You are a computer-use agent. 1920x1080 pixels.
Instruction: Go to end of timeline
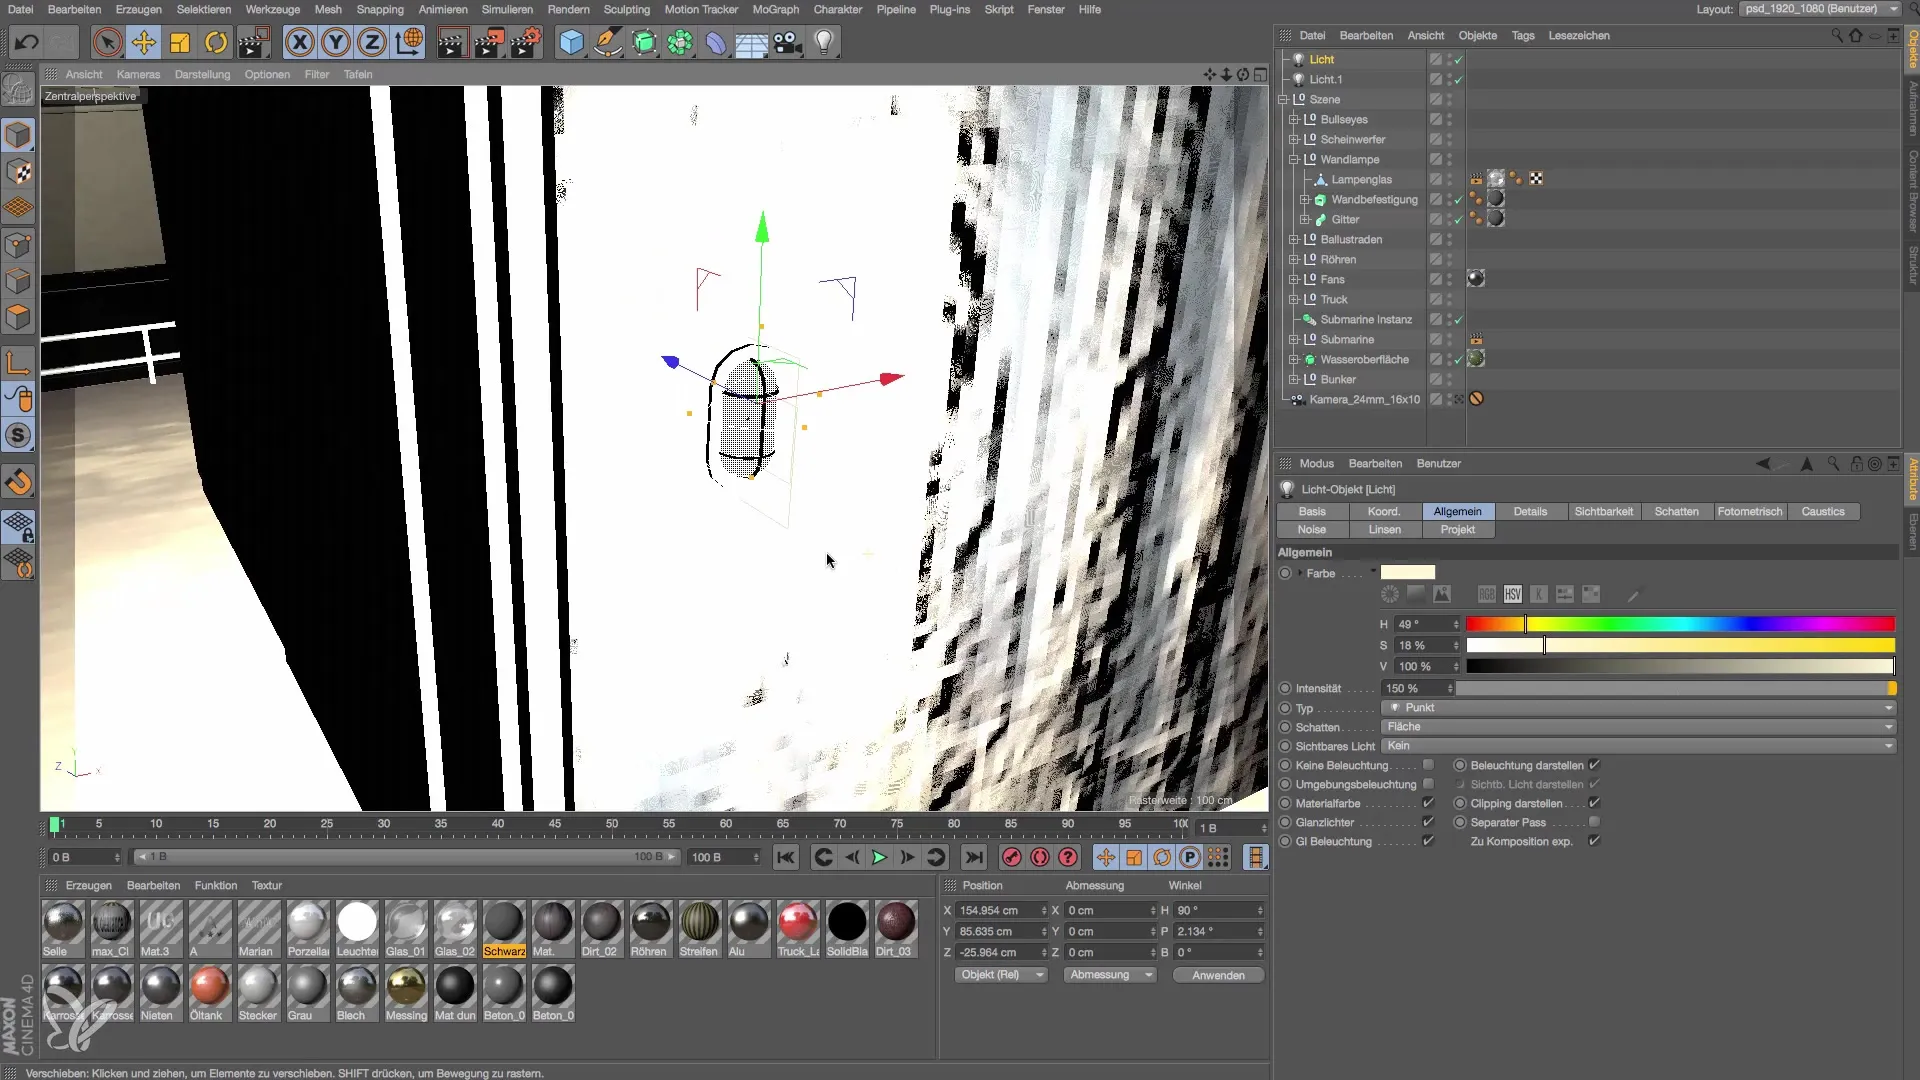[x=973, y=857]
